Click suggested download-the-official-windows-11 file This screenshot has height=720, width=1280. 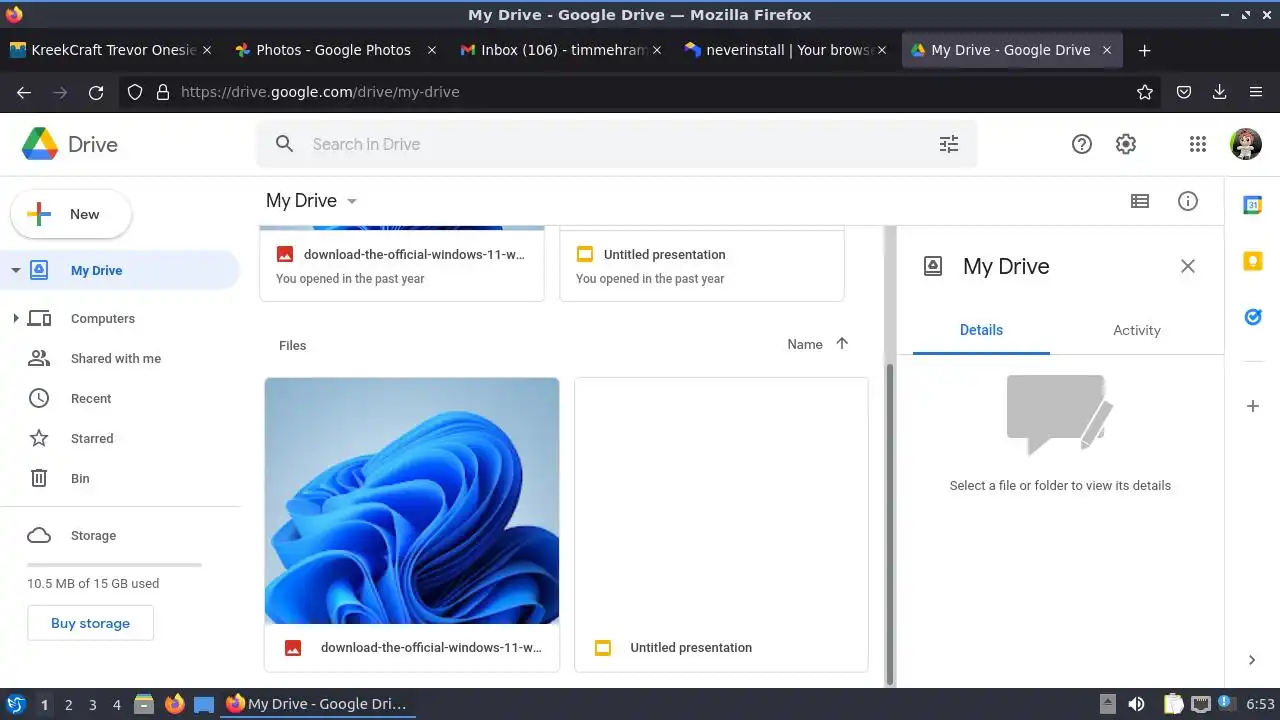pyautogui.click(x=402, y=264)
